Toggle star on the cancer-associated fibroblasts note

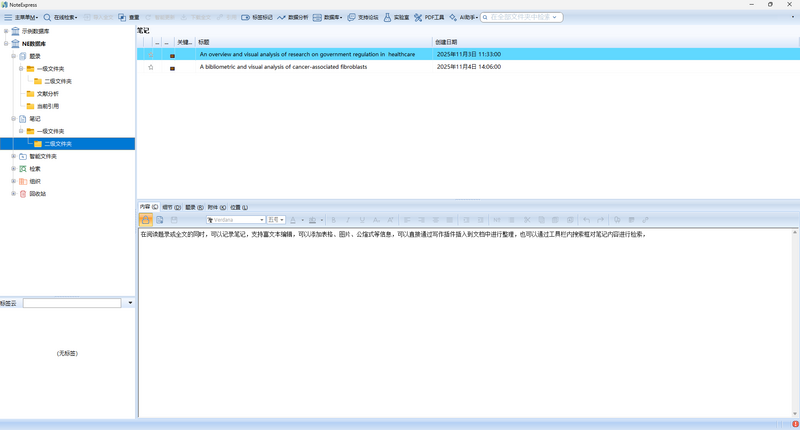click(151, 67)
